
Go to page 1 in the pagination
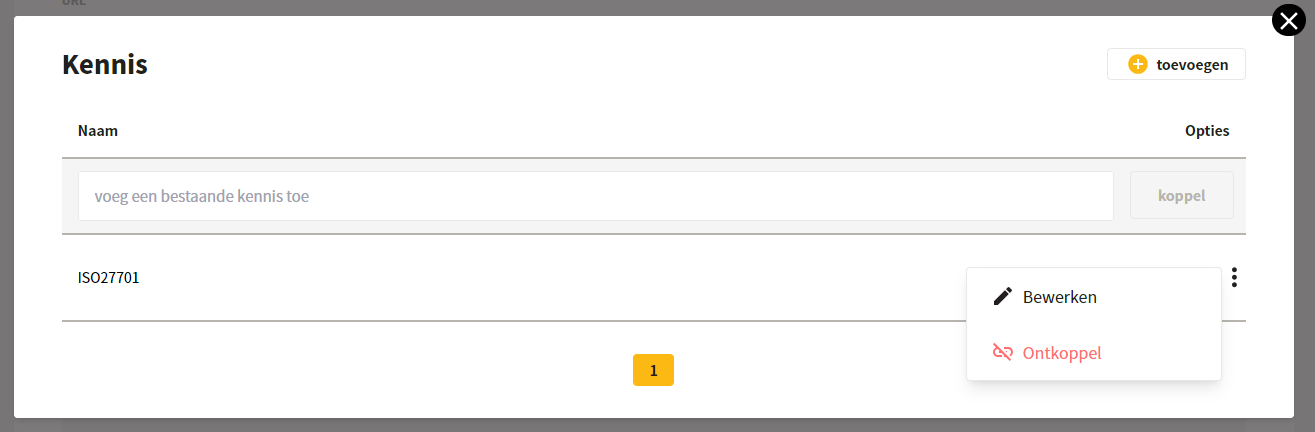click(653, 370)
